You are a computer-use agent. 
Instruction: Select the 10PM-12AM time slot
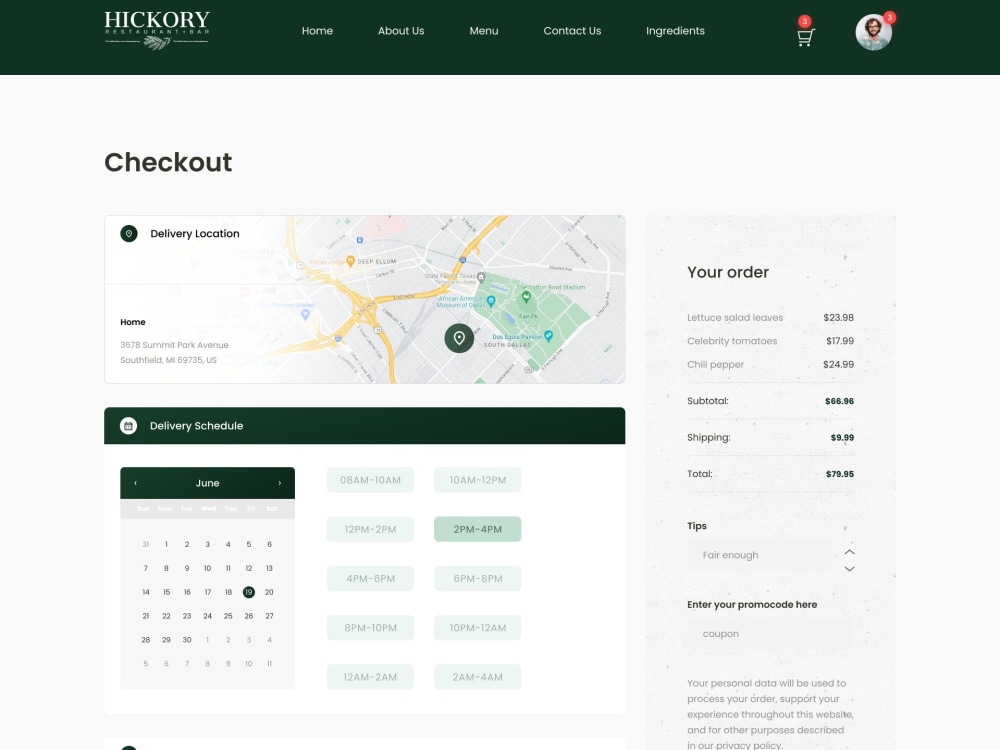(478, 628)
